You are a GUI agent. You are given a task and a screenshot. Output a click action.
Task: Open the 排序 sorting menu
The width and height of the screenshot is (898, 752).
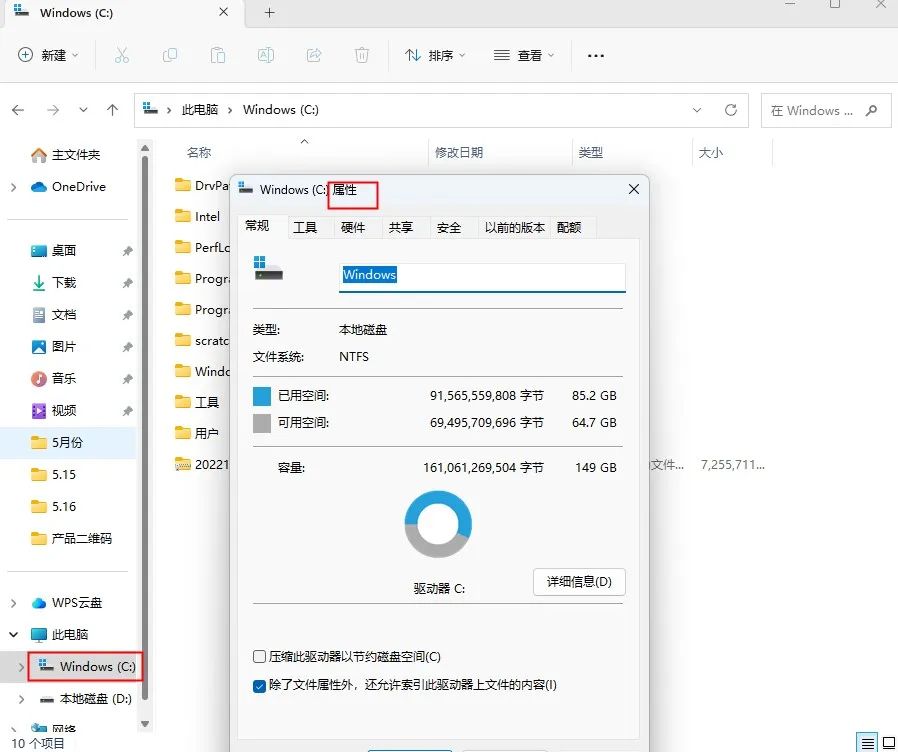tap(434, 55)
